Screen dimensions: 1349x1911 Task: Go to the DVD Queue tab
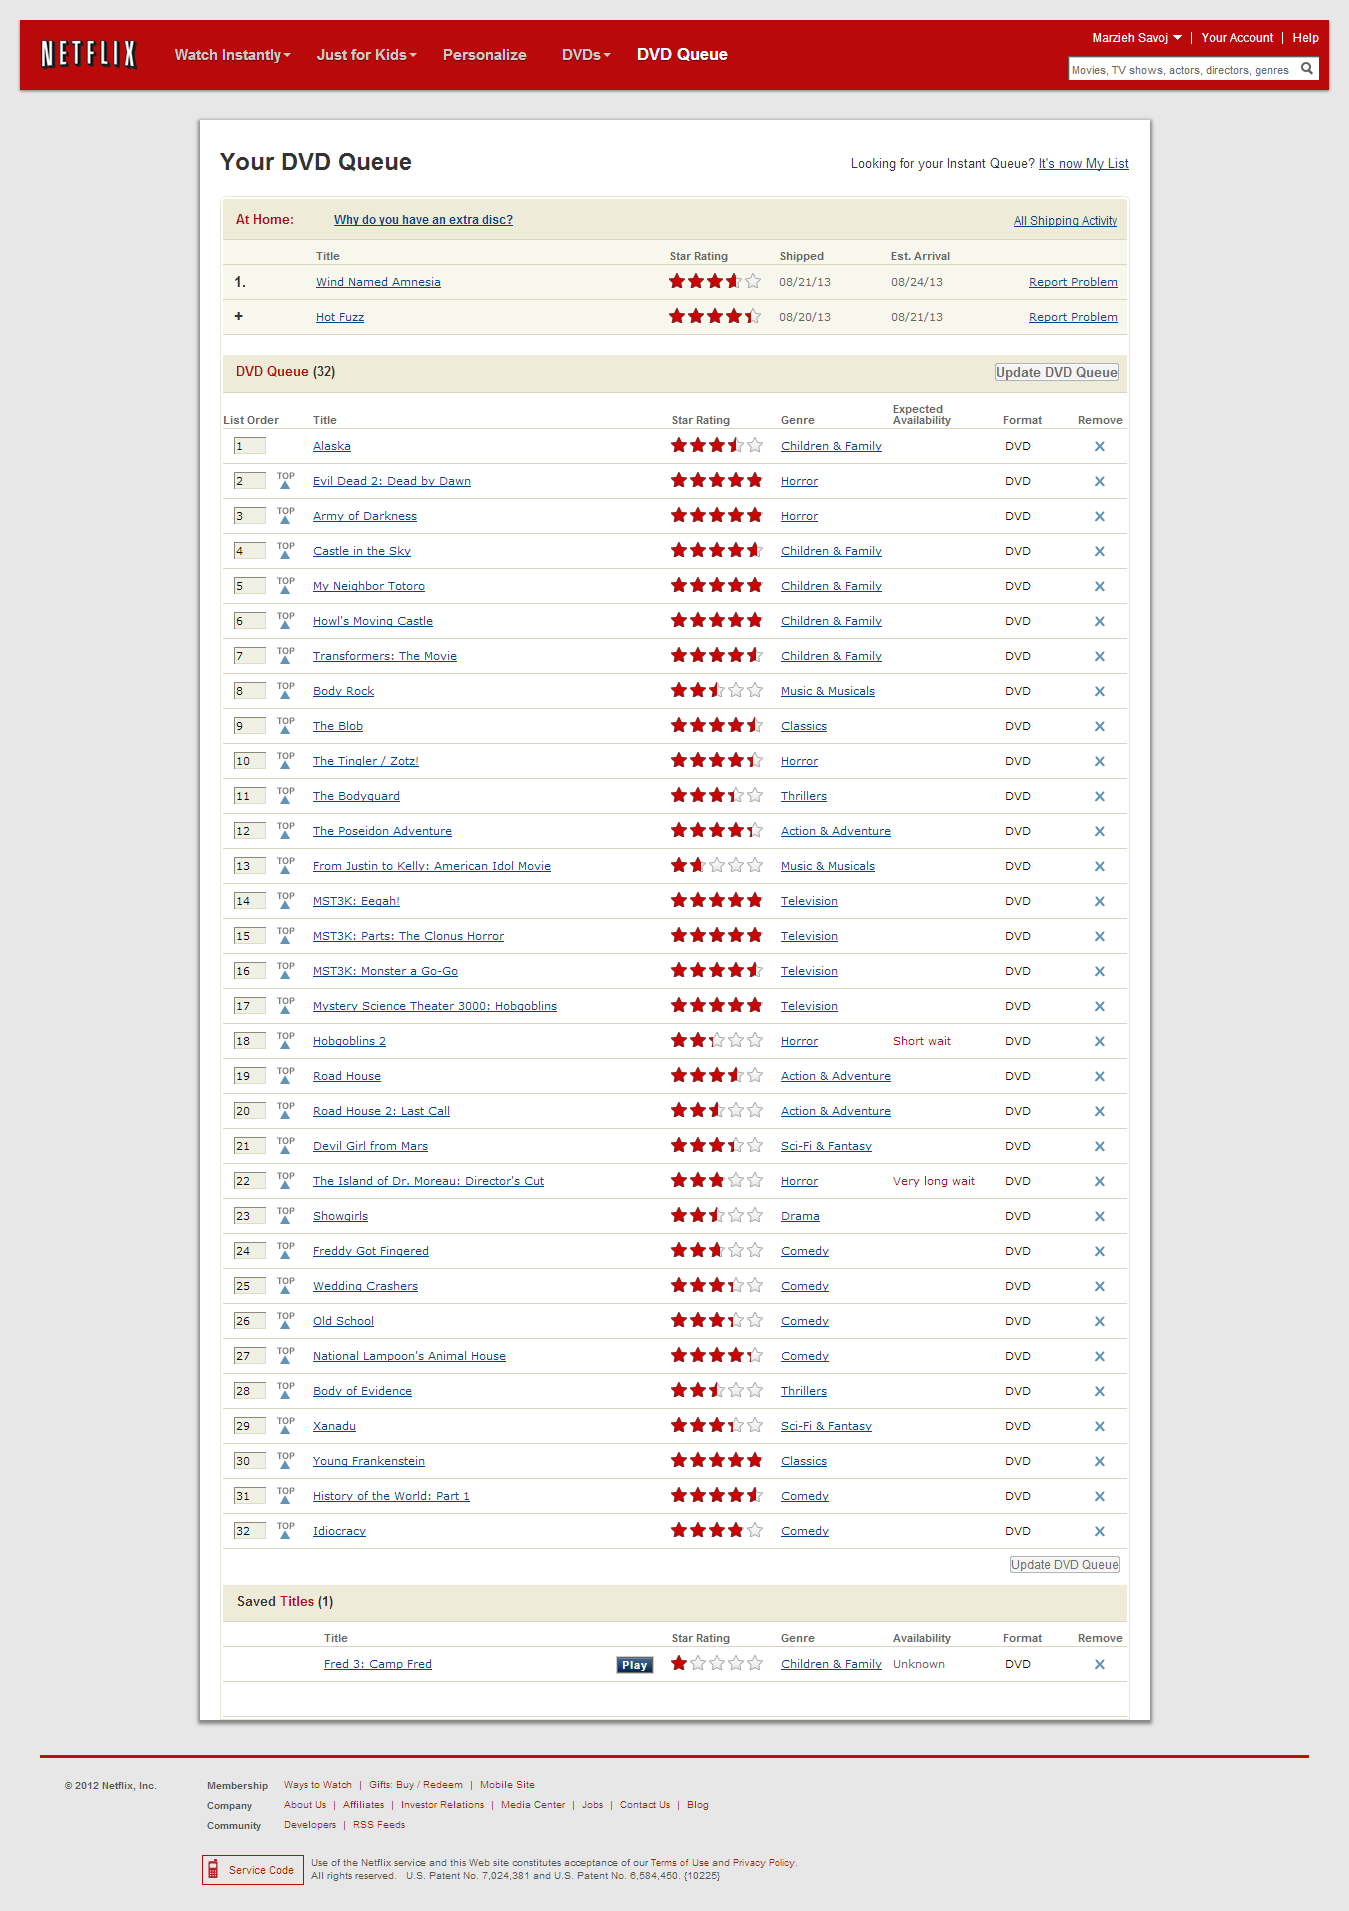(682, 55)
